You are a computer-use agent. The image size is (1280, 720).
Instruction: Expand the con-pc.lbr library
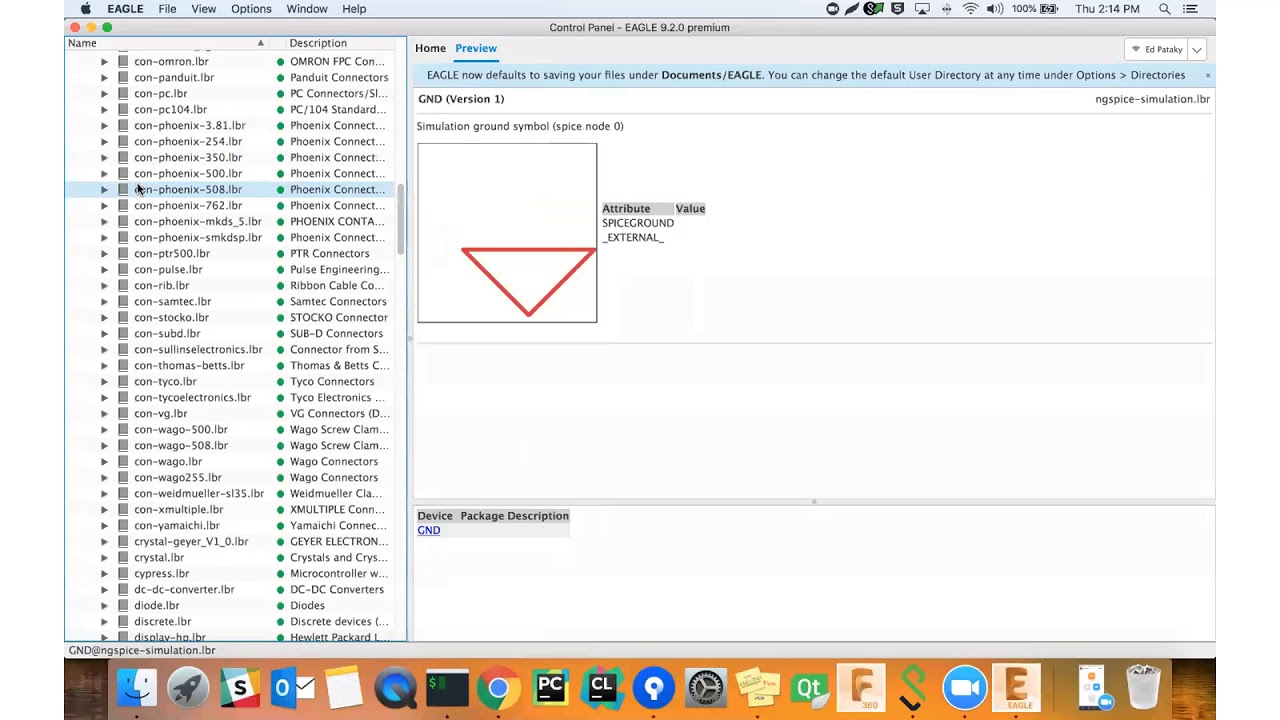tap(104, 93)
